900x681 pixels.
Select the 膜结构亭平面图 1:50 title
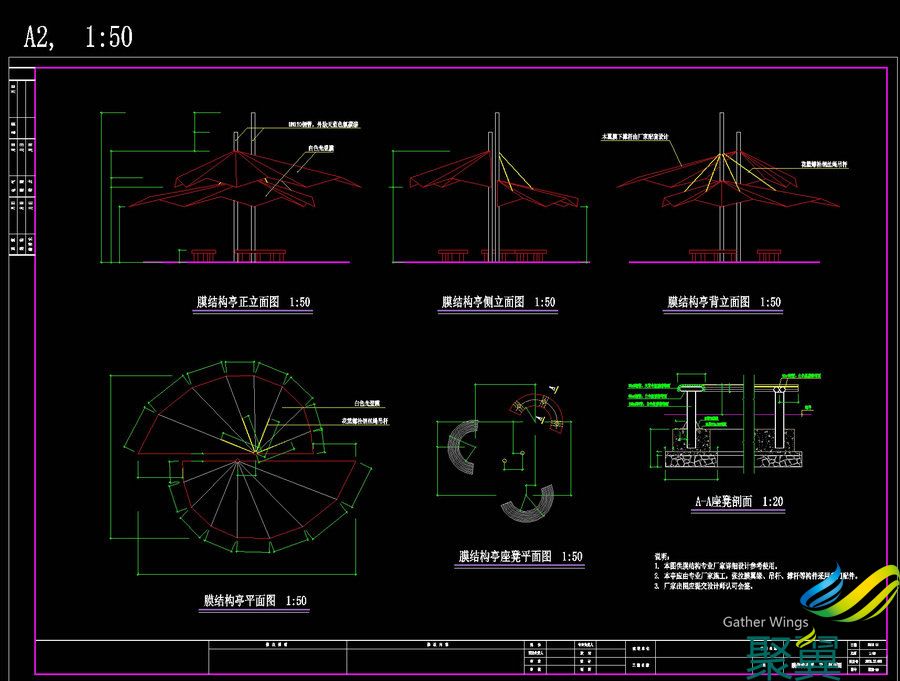(255, 601)
